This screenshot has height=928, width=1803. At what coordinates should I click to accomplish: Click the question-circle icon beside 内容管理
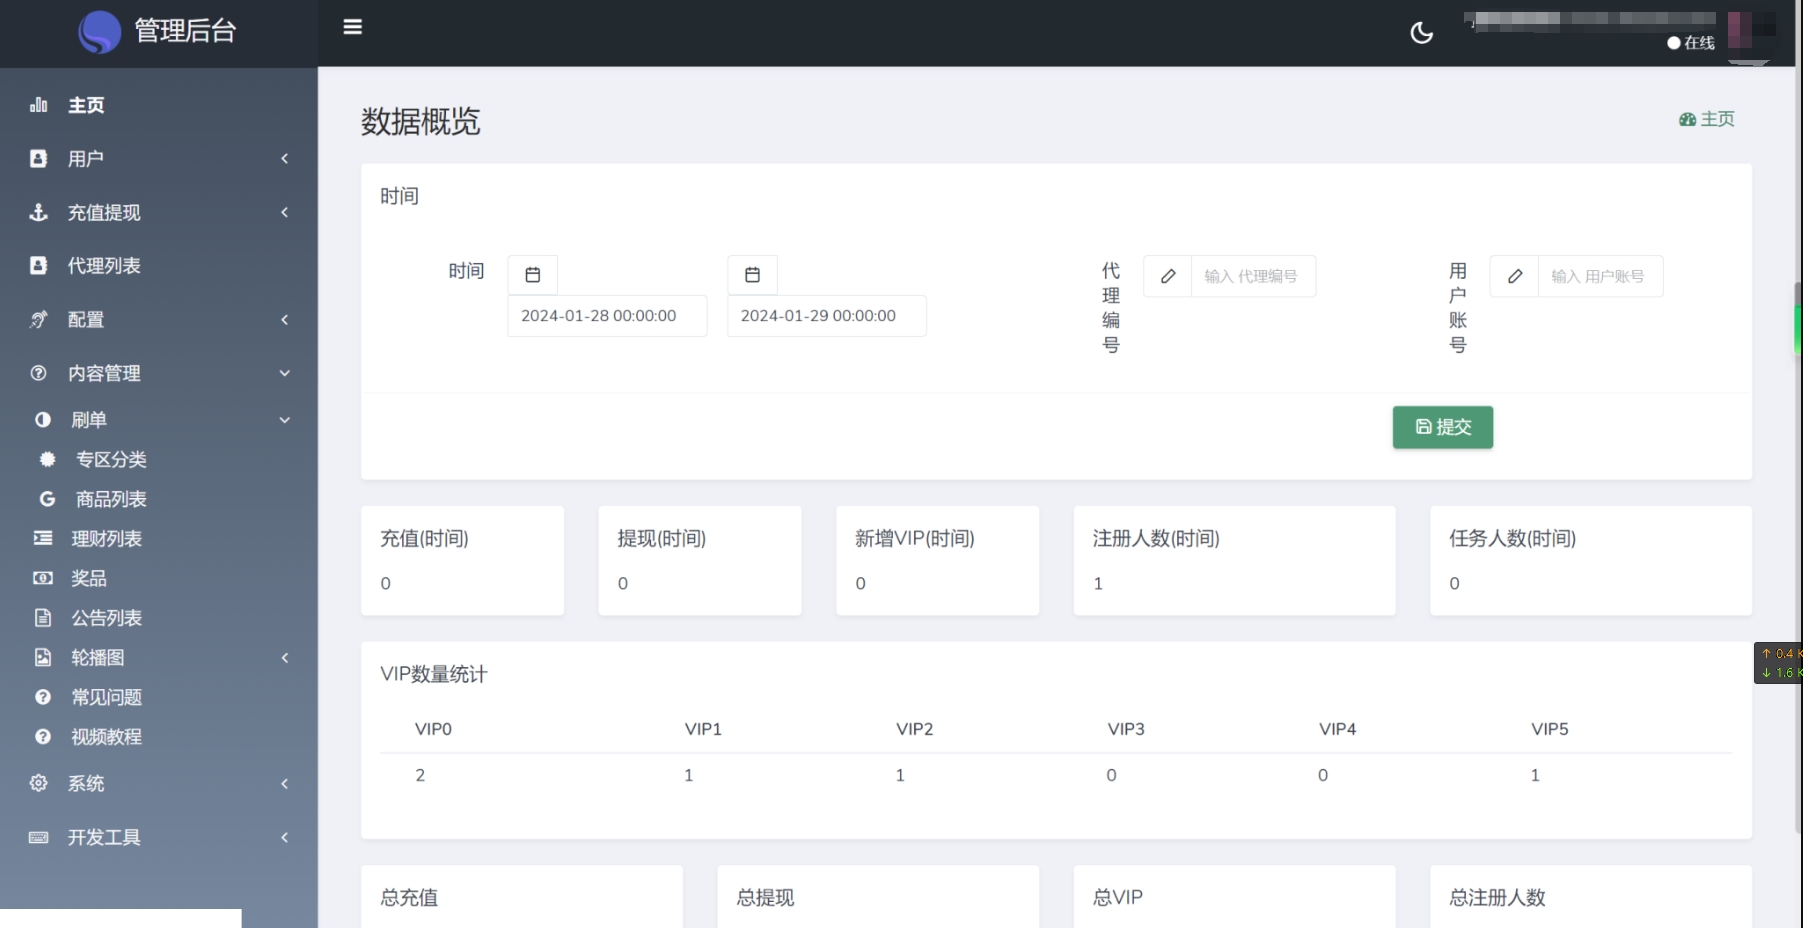pyautogui.click(x=38, y=373)
